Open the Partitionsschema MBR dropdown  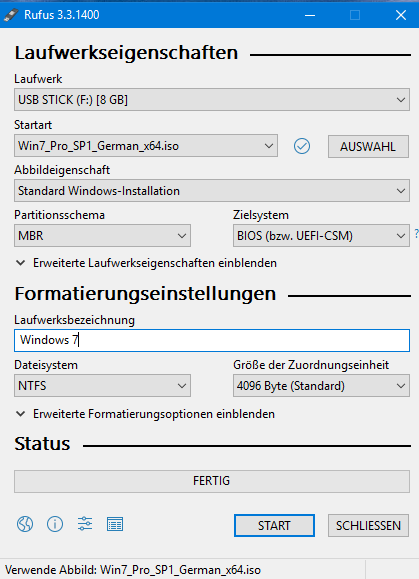[102, 236]
